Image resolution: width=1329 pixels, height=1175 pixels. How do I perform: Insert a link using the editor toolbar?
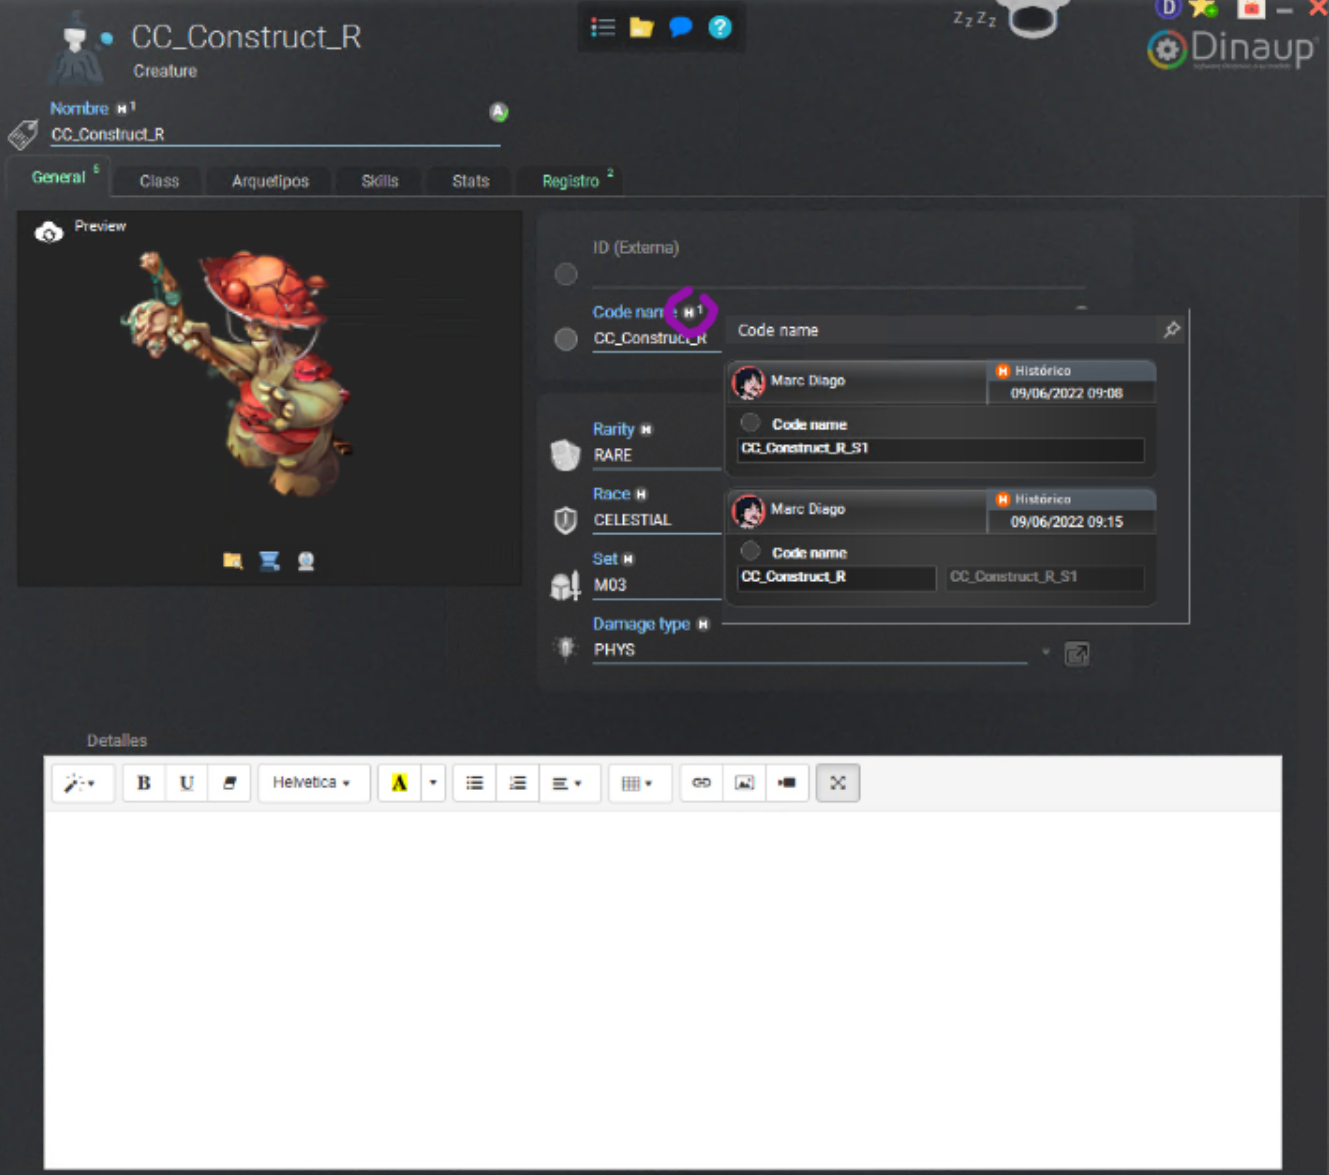(x=701, y=783)
